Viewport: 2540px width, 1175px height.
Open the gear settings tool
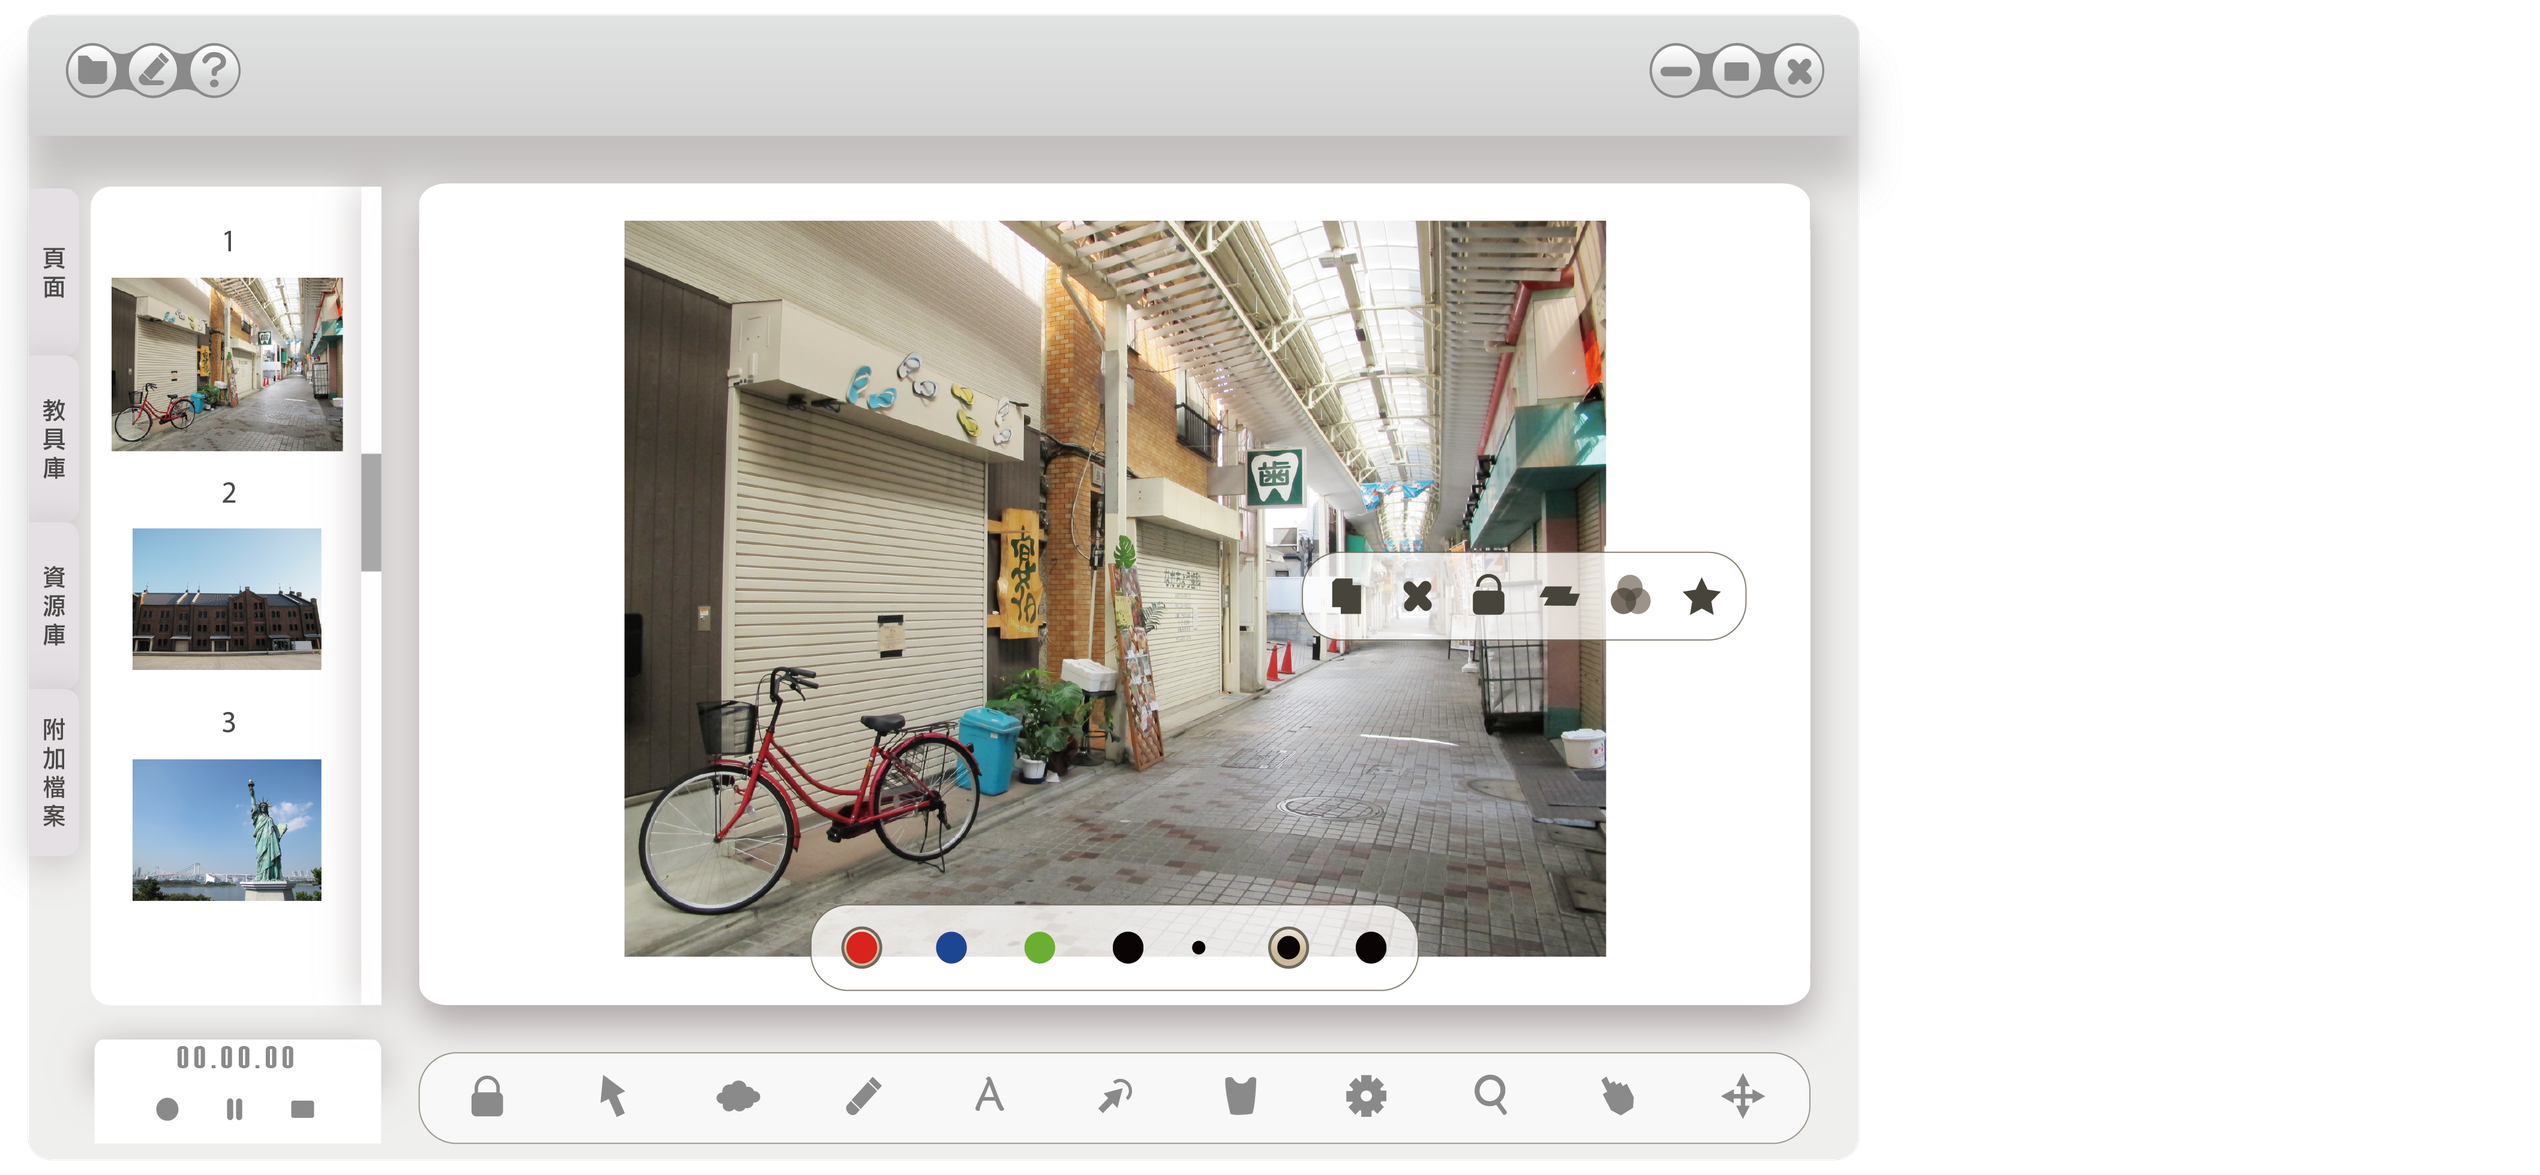pos(1366,1096)
